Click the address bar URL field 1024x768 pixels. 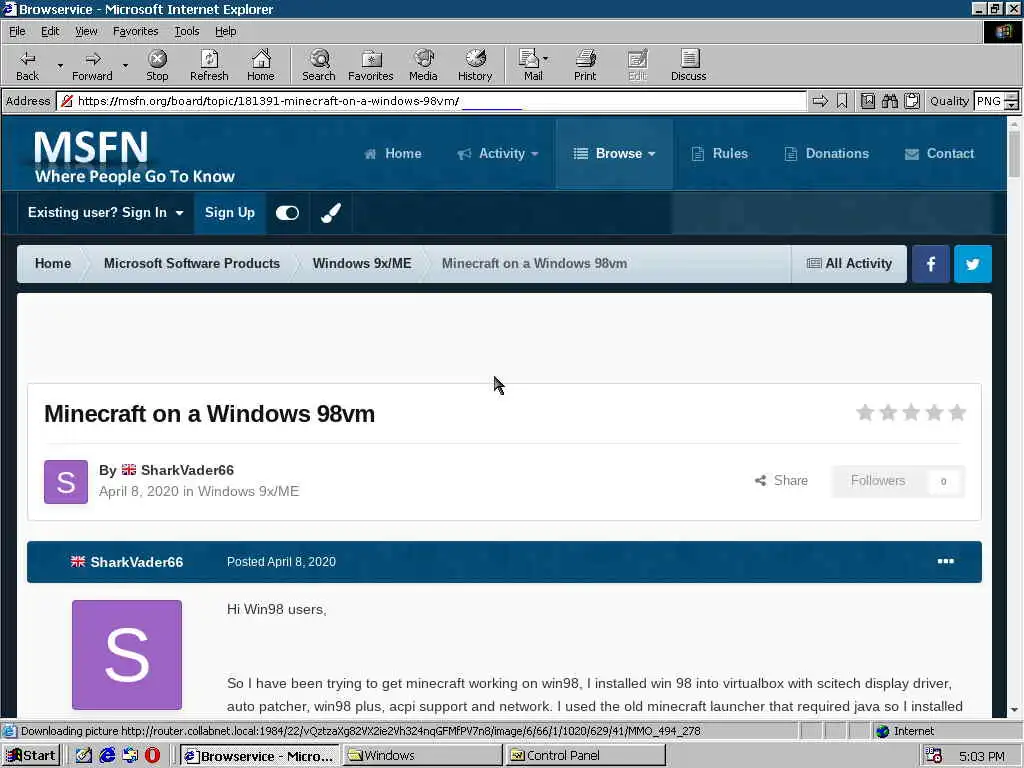(431, 101)
